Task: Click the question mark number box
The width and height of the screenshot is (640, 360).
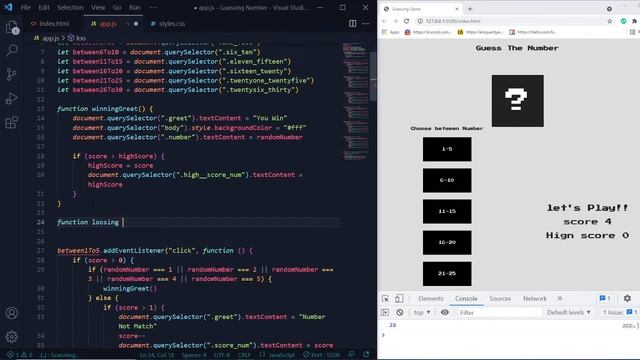Action: coord(518,100)
